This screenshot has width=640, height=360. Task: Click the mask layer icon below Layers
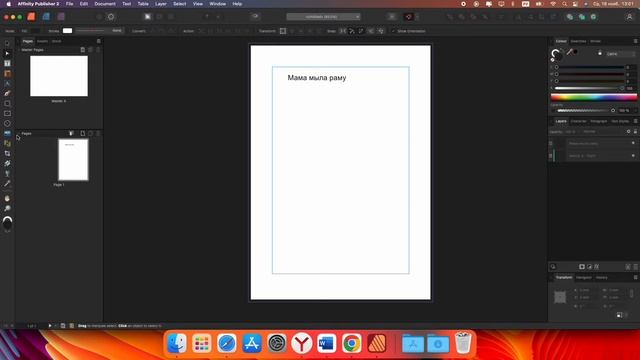click(x=582, y=267)
